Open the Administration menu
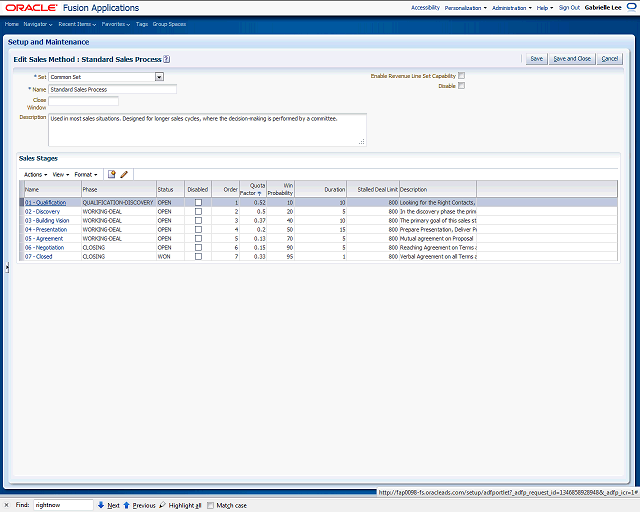640x512 pixels. 512,8
